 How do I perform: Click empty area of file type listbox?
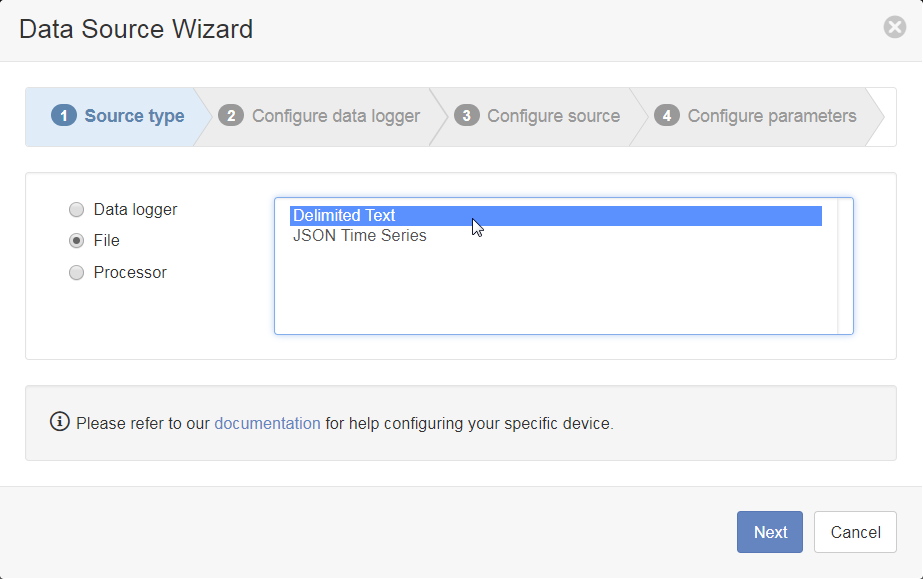[x=556, y=290]
